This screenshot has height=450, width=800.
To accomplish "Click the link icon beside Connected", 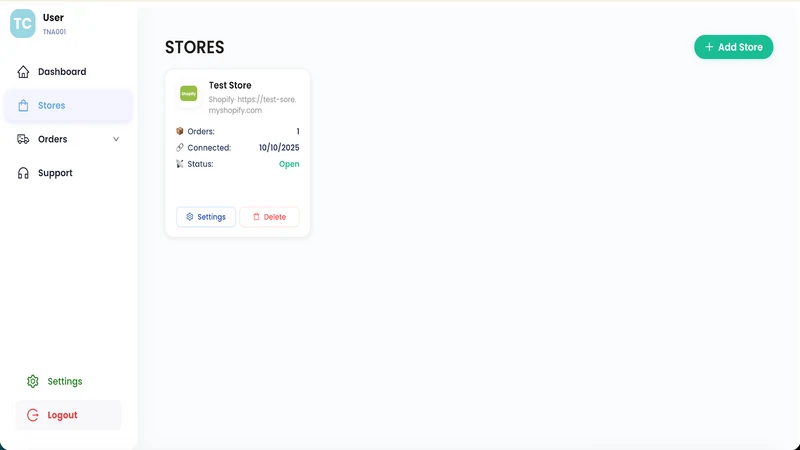I will [x=180, y=147].
